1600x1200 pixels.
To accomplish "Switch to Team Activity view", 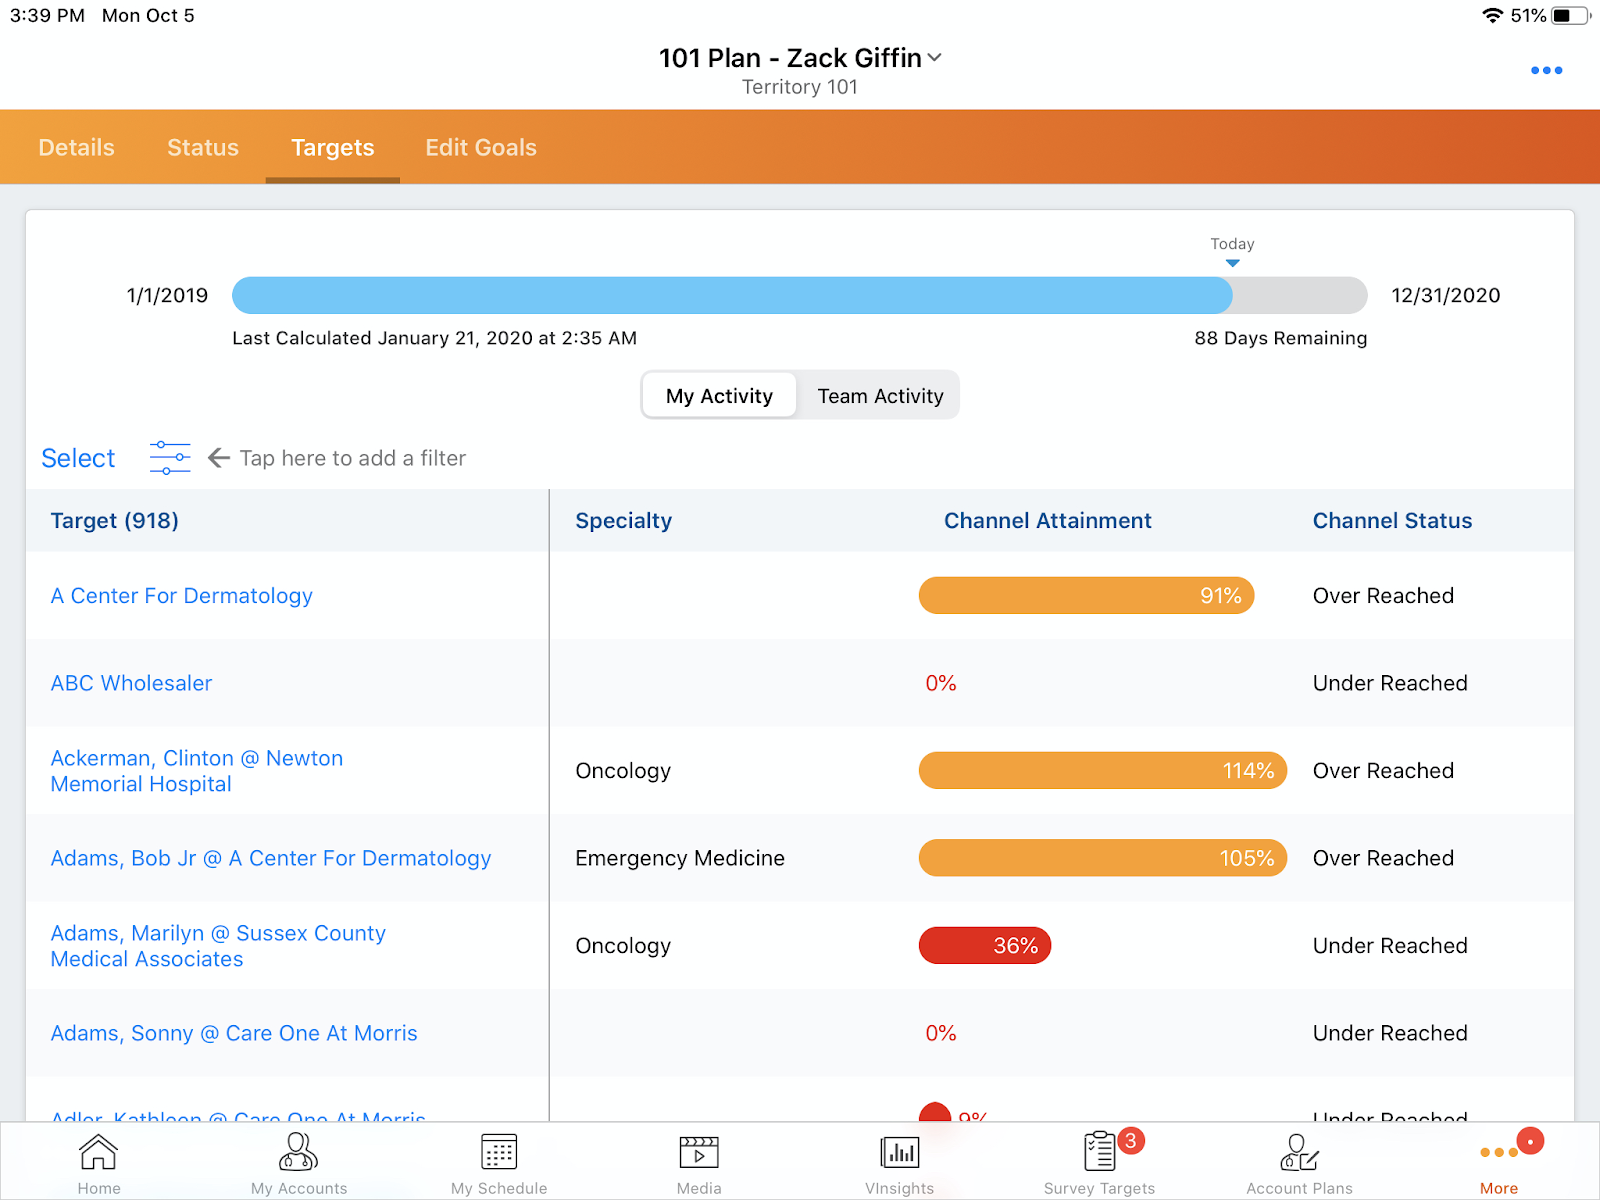I will [x=880, y=396].
